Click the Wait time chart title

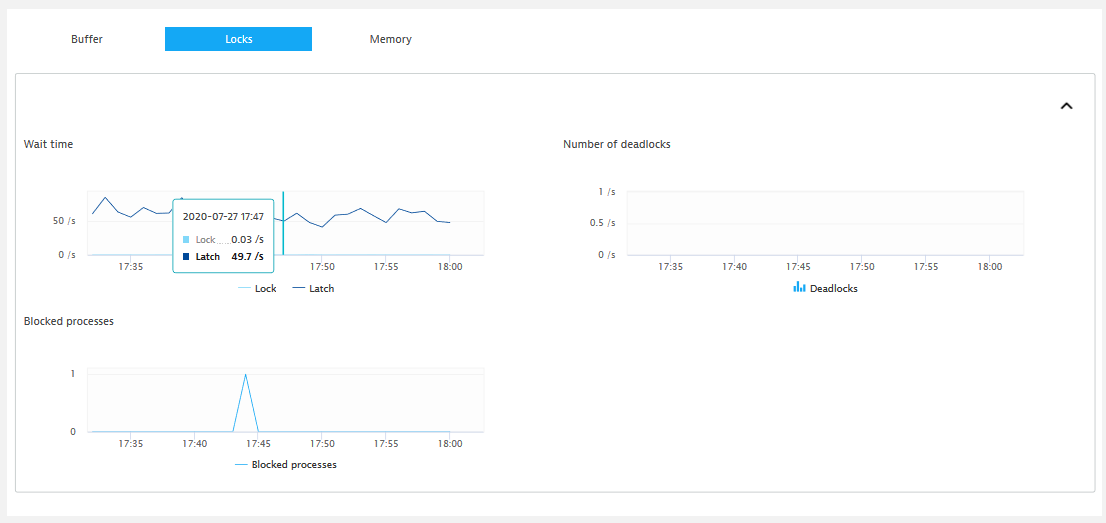(48, 144)
